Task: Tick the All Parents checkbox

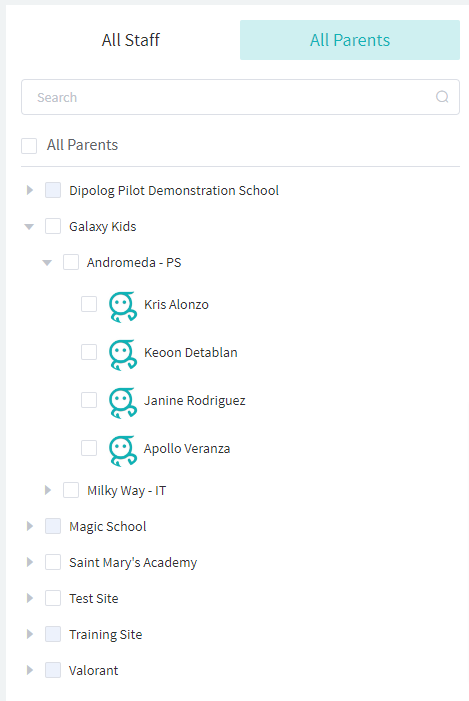Action: 29,146
